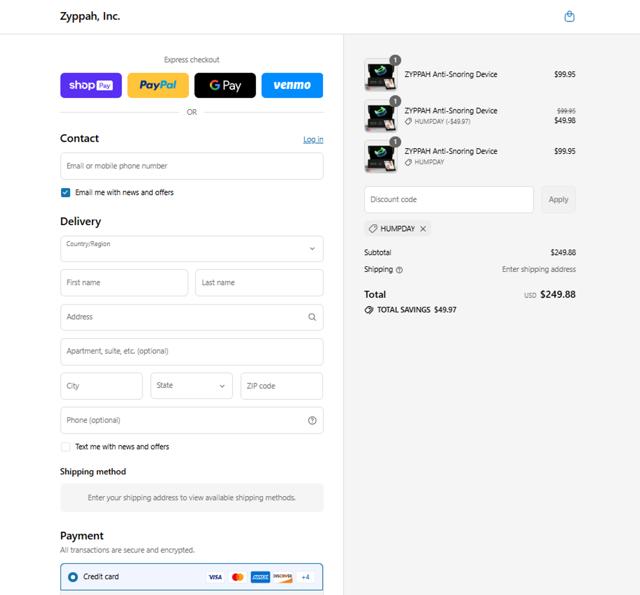Click the USD $249.88 total
Image resolution: width=640 pixels, height=595 pixels.
click(x=550, y=295)
